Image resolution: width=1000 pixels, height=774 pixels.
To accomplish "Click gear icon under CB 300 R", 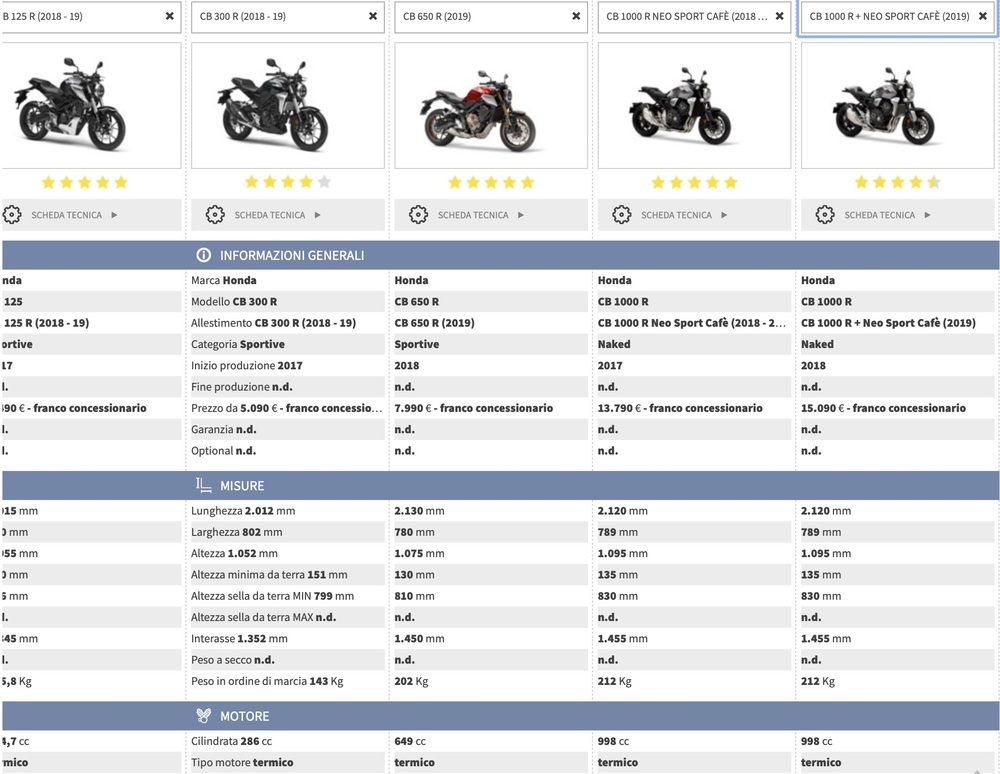I will pyautogui.click(x=215, y=215).
